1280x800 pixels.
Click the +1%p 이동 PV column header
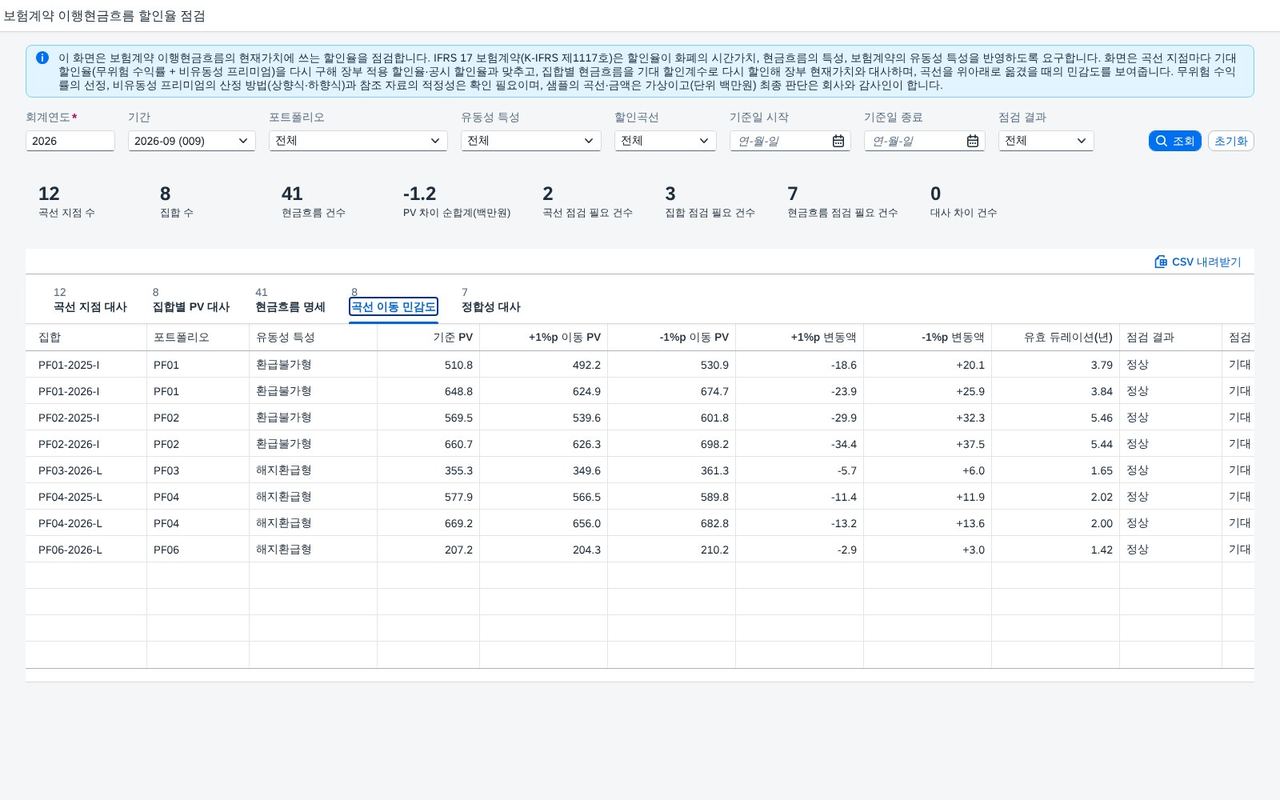(x=543, y=338)
